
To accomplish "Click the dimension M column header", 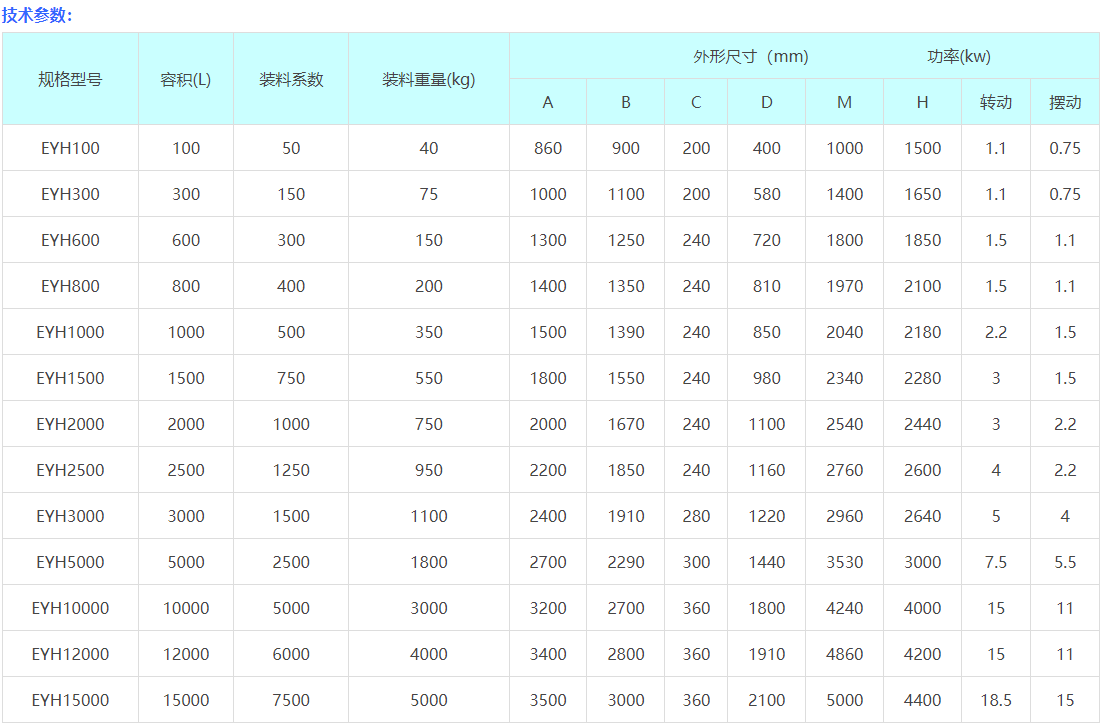I will 845,102.
